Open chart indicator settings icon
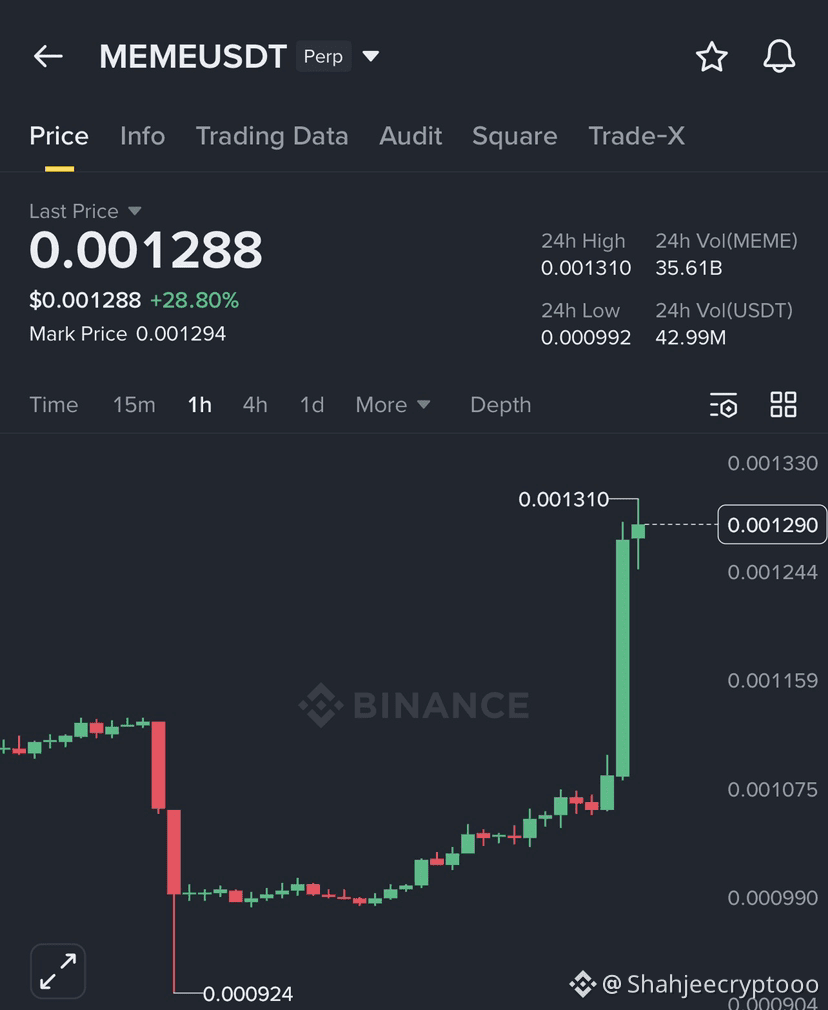The image size is (828, 1010). (723, 405)
